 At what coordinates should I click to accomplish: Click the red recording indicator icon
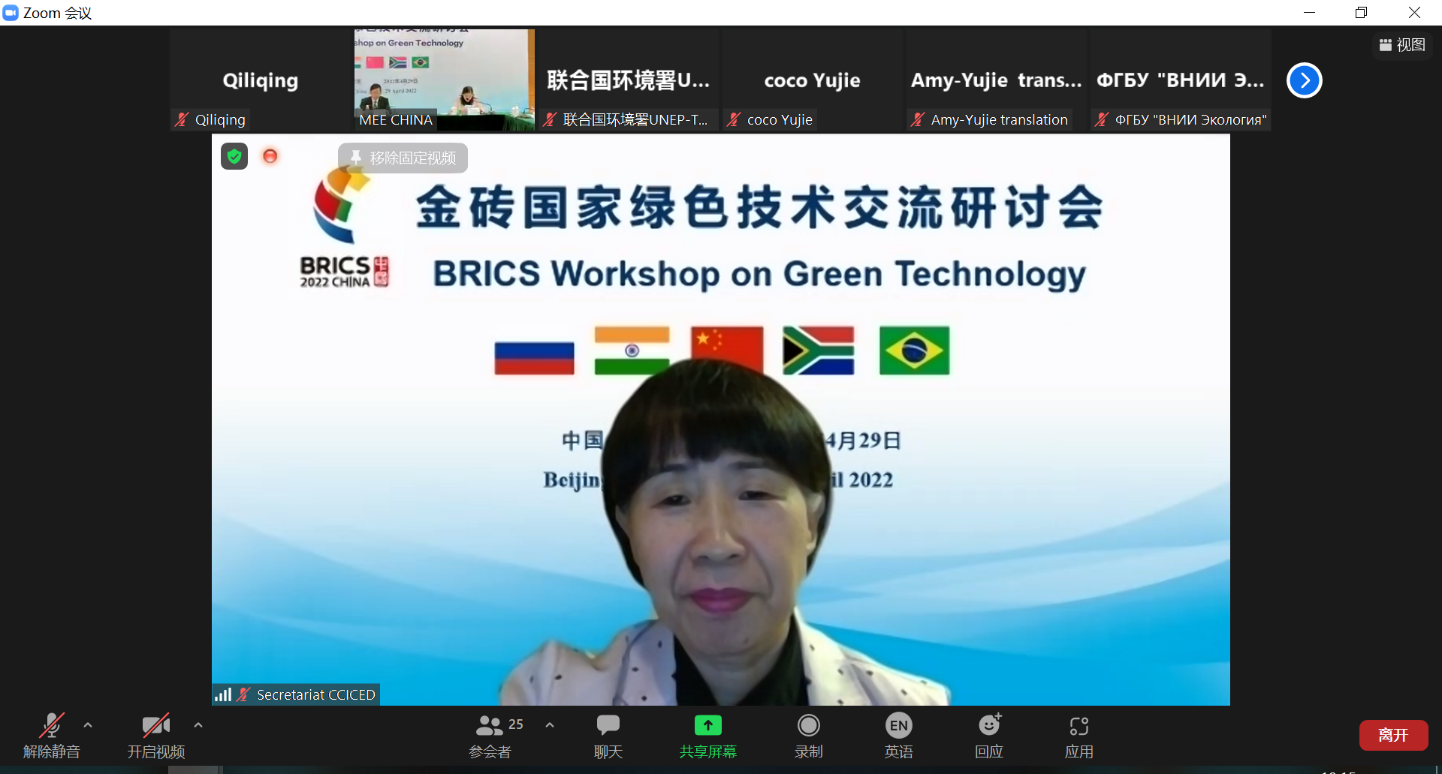(270, 156)
